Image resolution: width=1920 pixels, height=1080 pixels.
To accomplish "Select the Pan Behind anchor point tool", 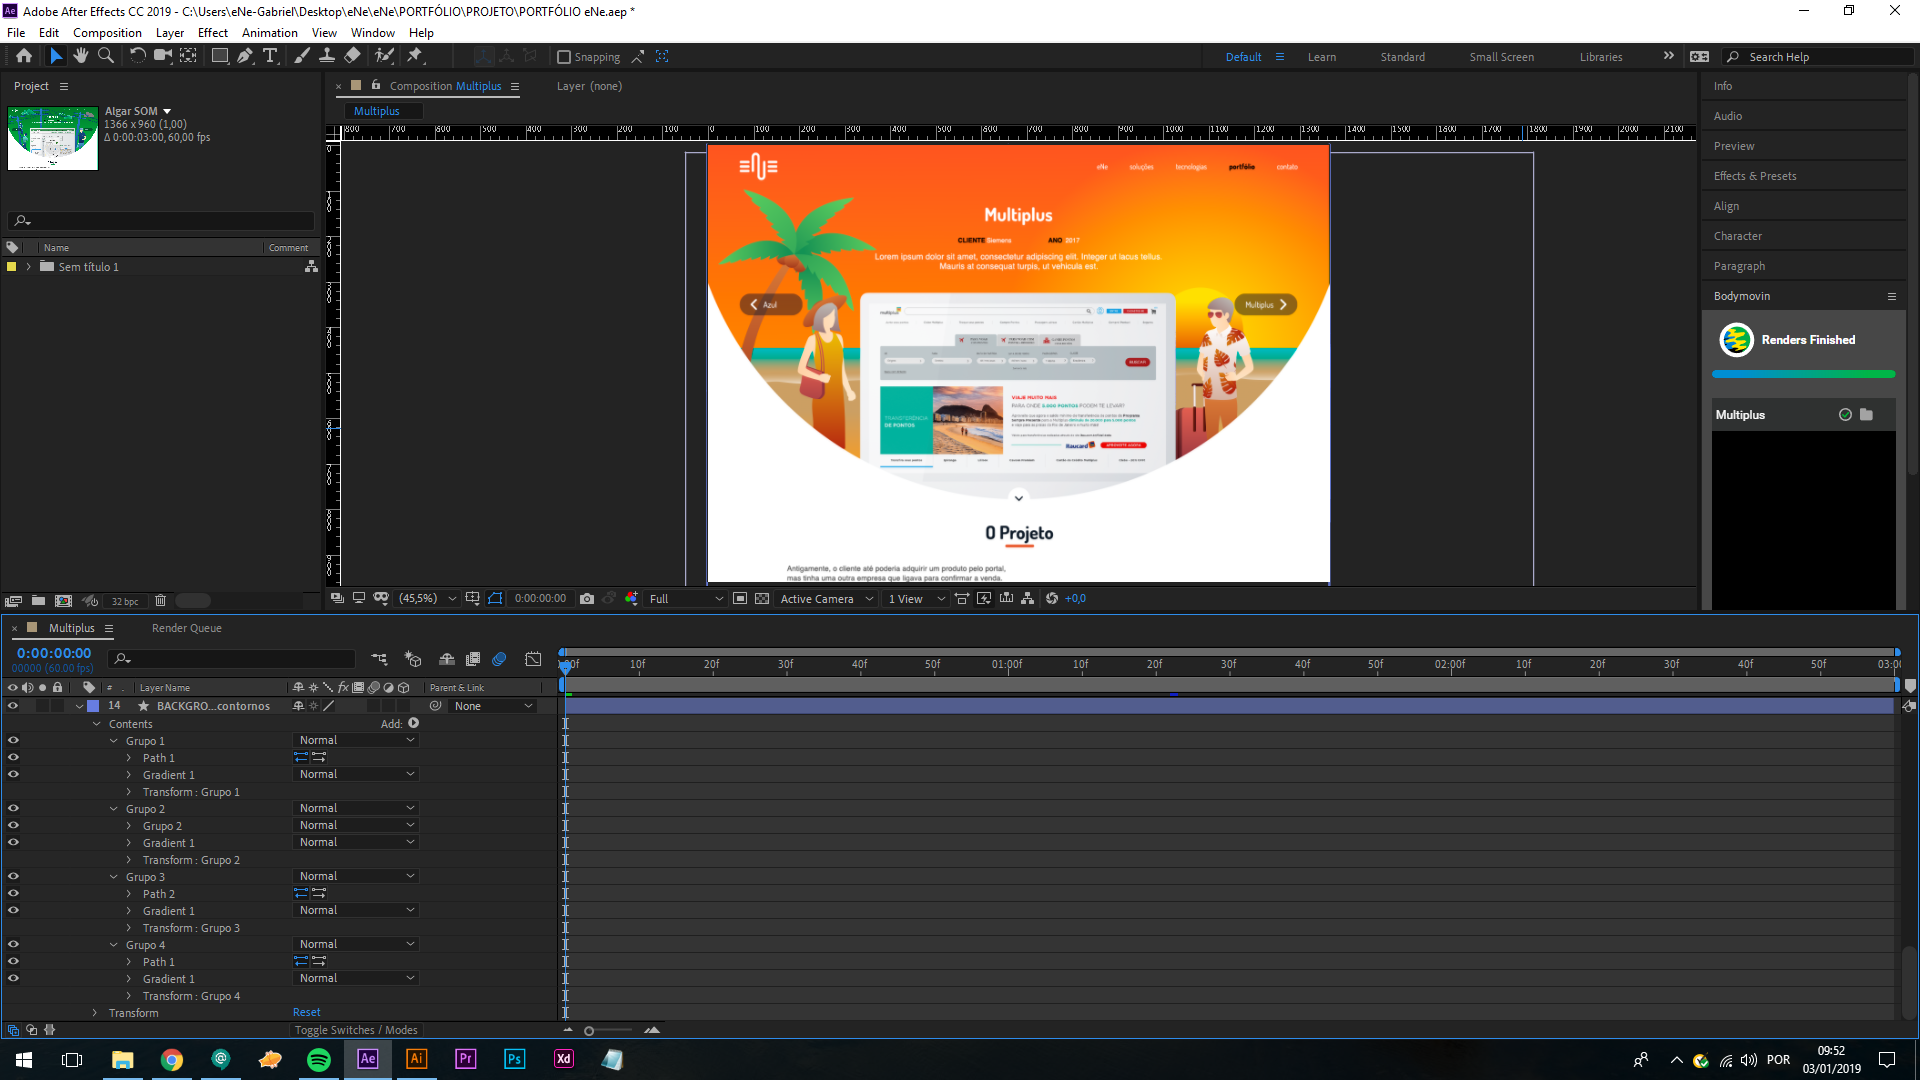I will [188, 56].
